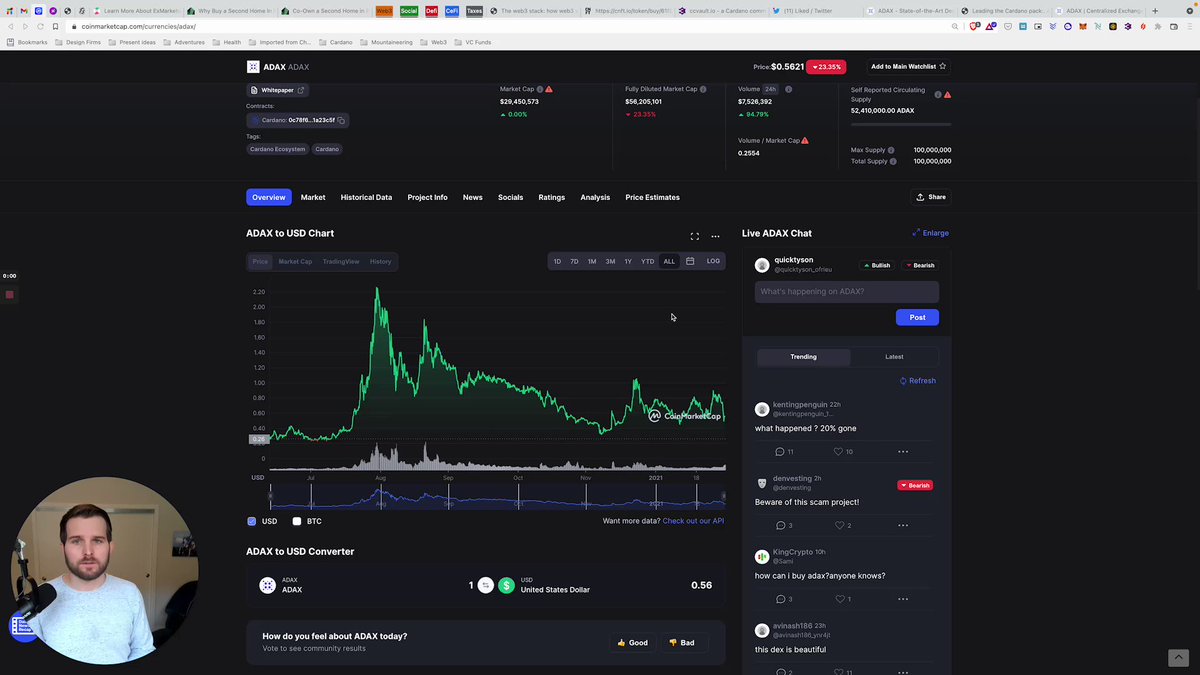Open the Check out our API link
The image size is (1200, 675).
point(693,521)
